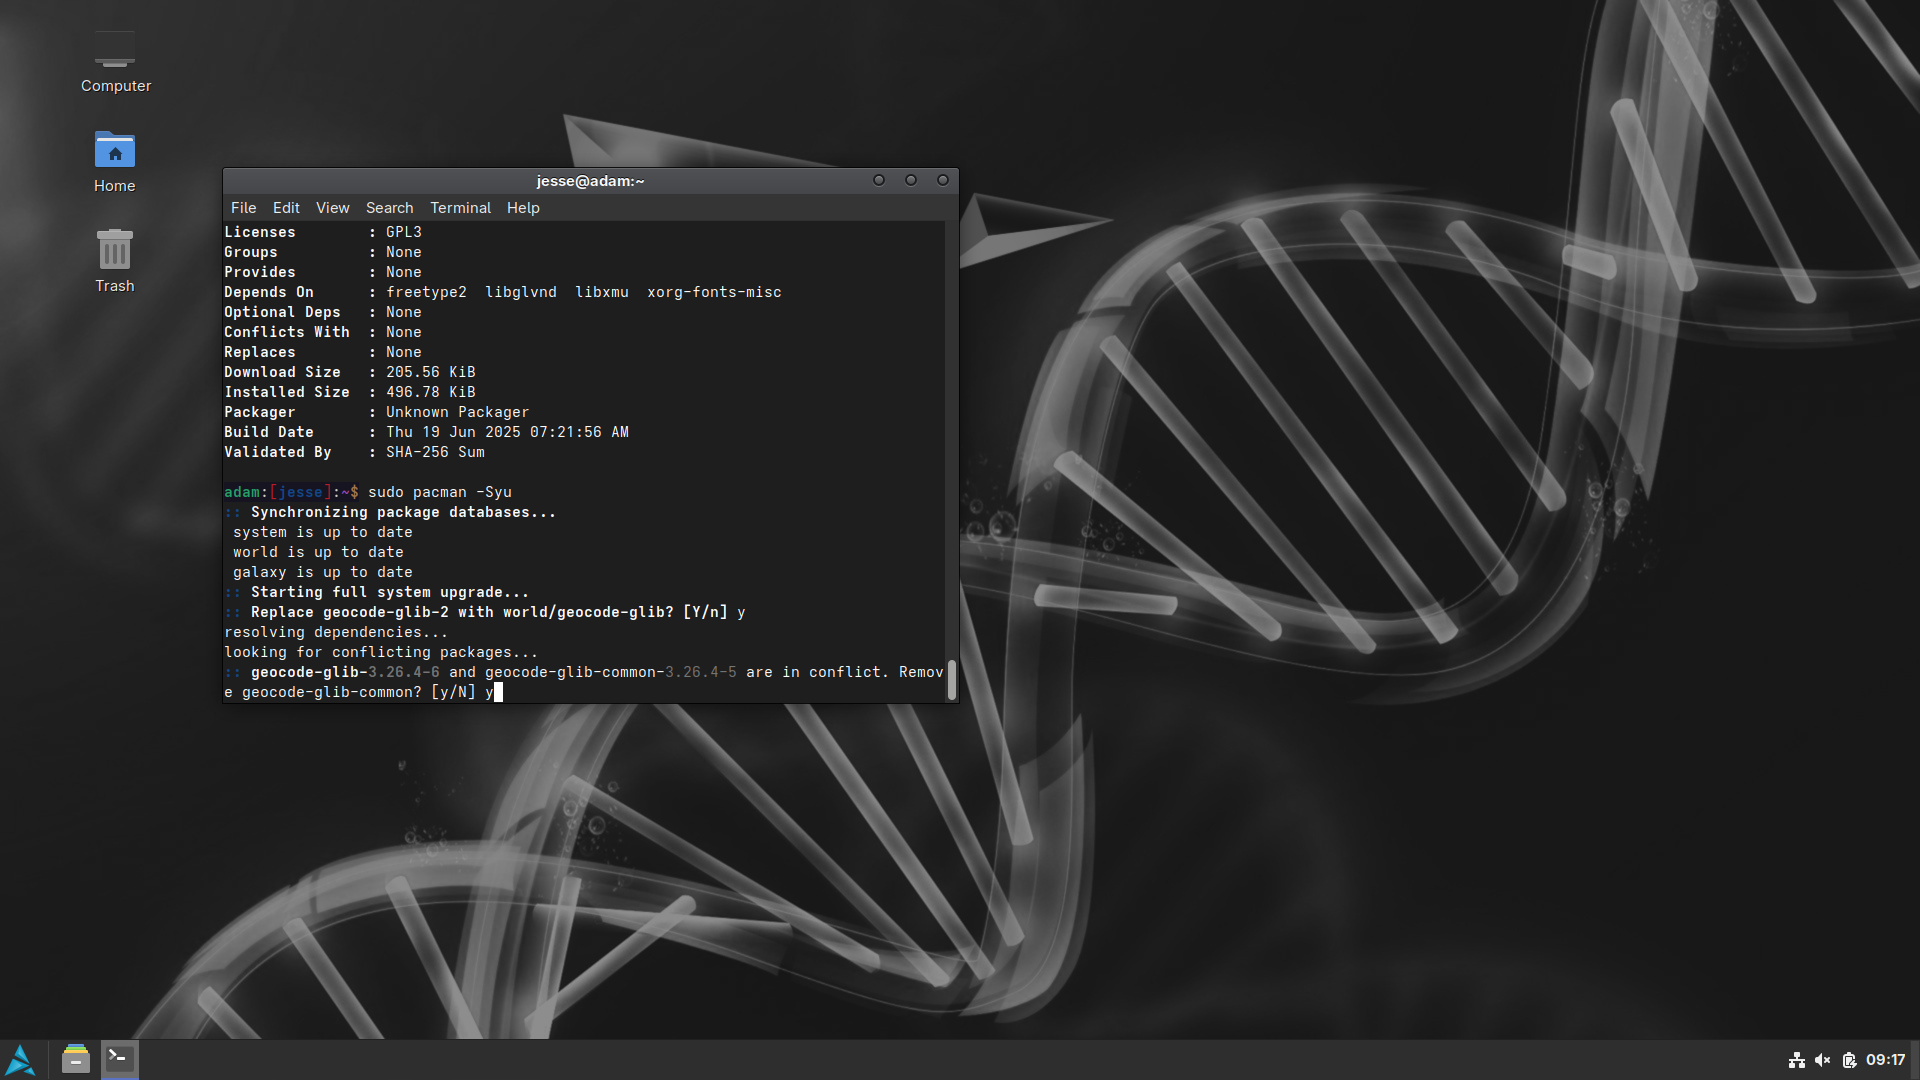Click 'looking for conflicting packages...' line

[381, 652]
